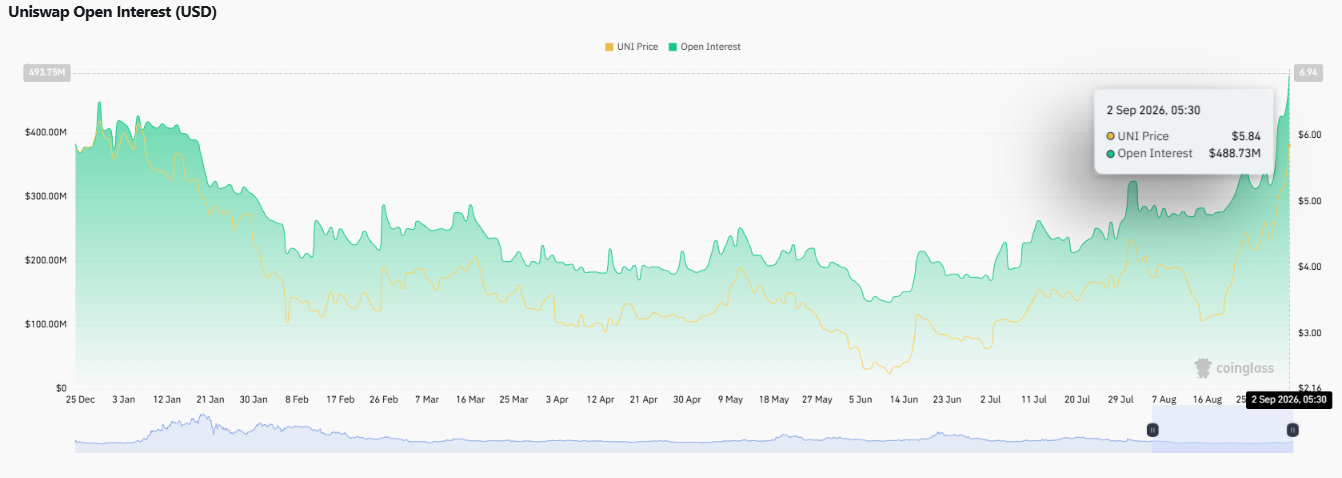Click the '29 Jul' date label
1342x478 pixels.
pos(1119,399)
